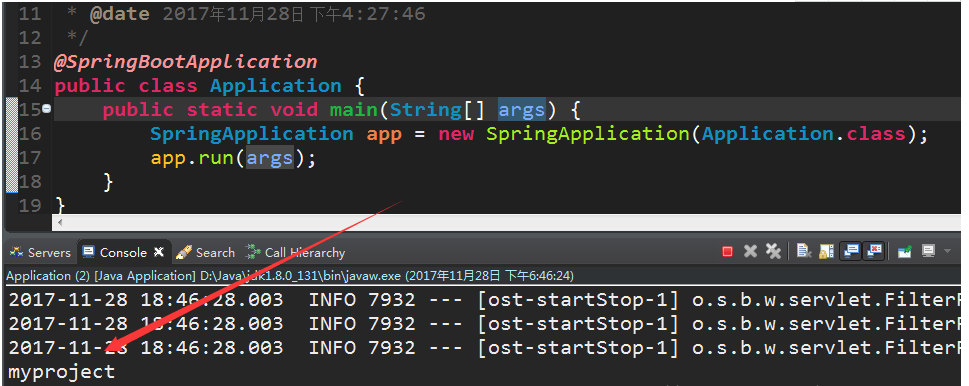Close the Console tab via its X
Screen dimensions: 969x386
click(159, 251)
